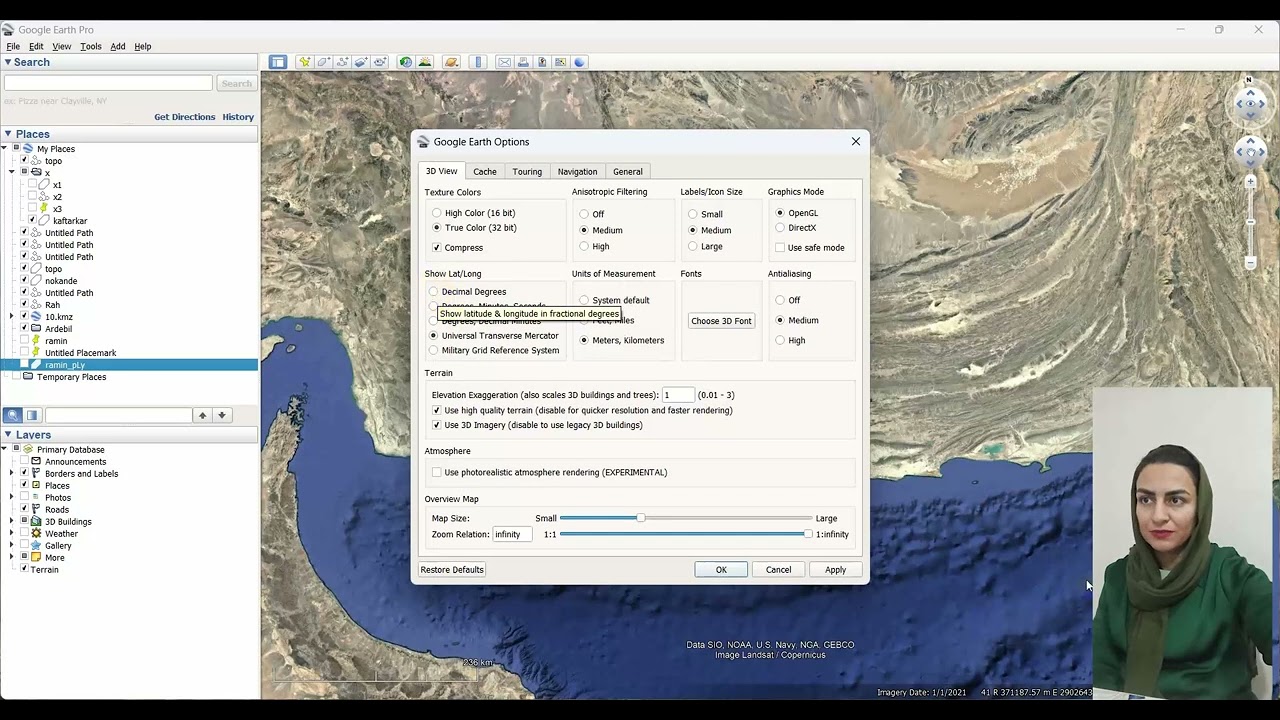This screenshot has height=720, width=1280.
Task: Click the sunlight landscape toolbar icon
Action: coord(425,62)
